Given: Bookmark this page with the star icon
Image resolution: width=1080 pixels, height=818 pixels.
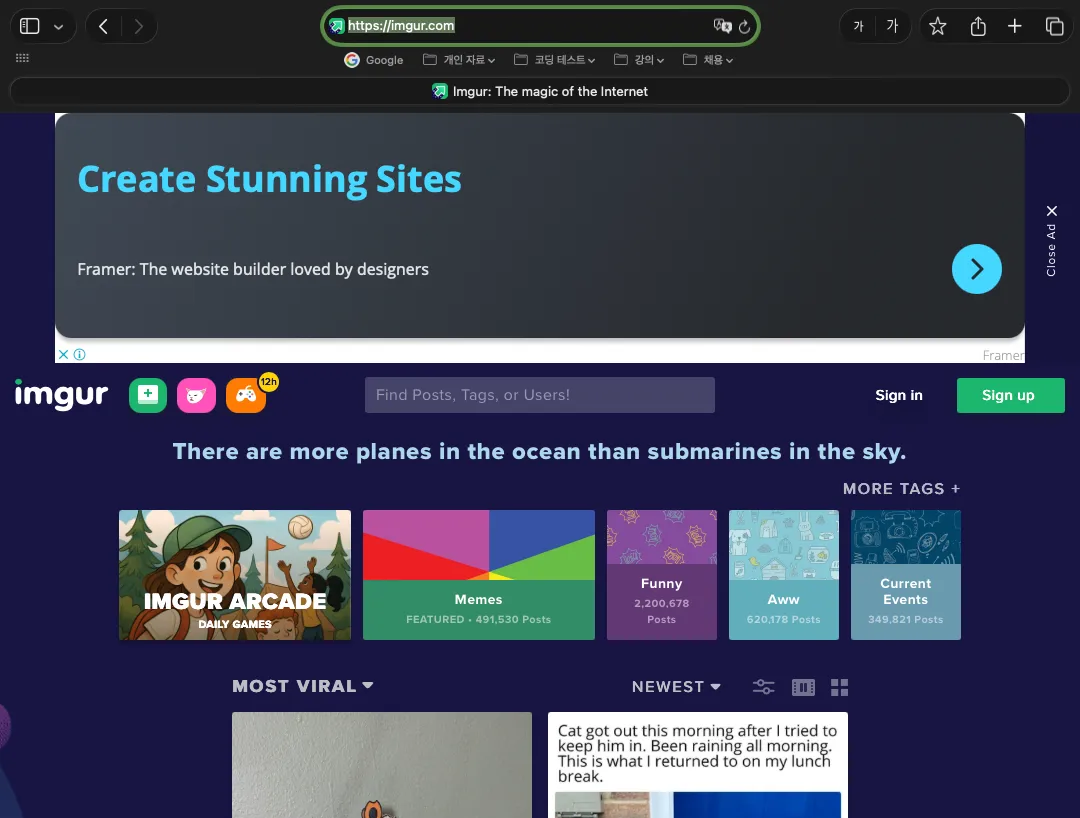Looking at the screenshot, I should [x=937, y=26].
